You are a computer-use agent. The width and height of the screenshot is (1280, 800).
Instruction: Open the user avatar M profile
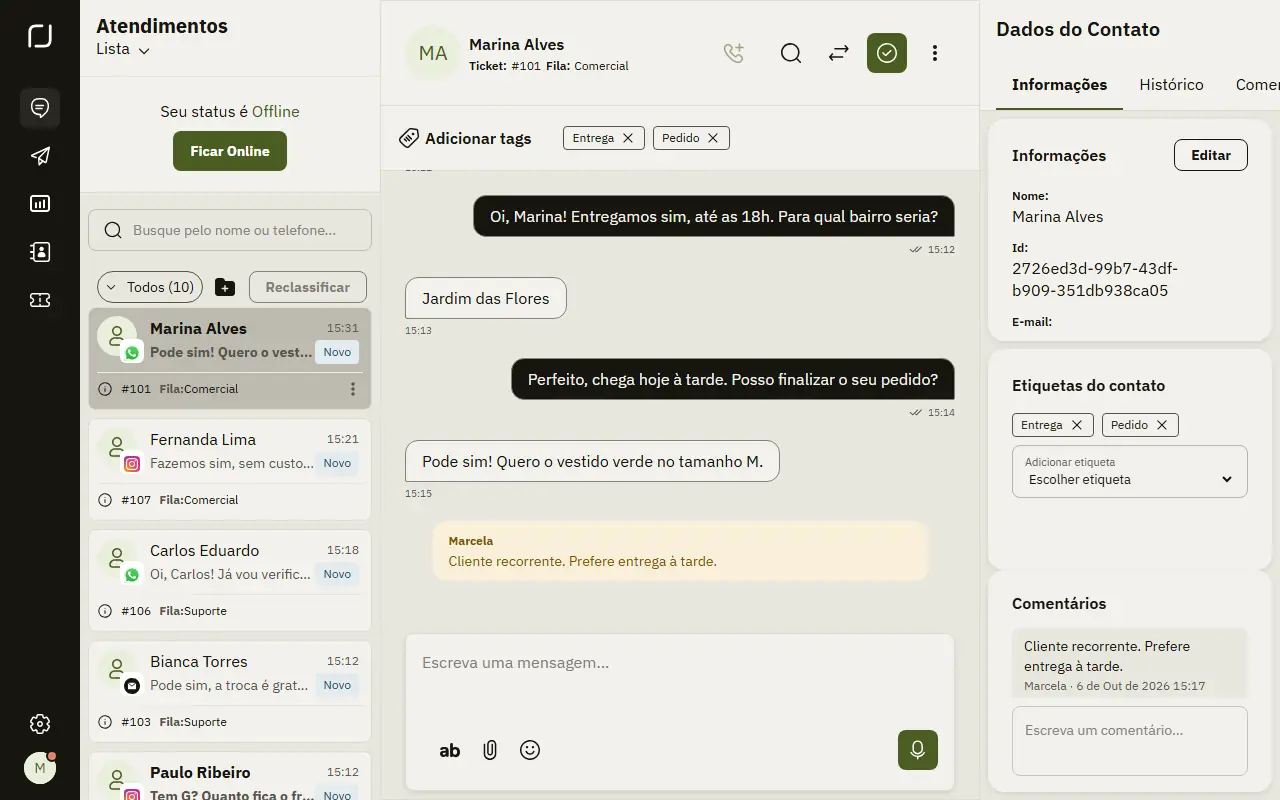[40, 768]
